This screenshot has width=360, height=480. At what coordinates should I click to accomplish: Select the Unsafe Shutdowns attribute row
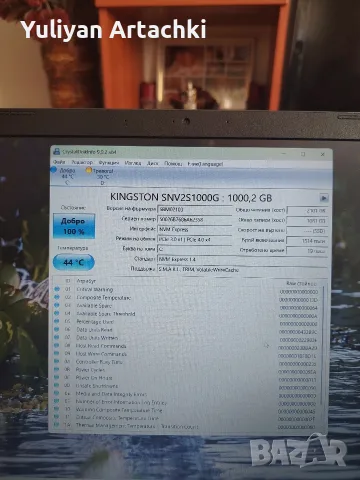tap(186, 386)
